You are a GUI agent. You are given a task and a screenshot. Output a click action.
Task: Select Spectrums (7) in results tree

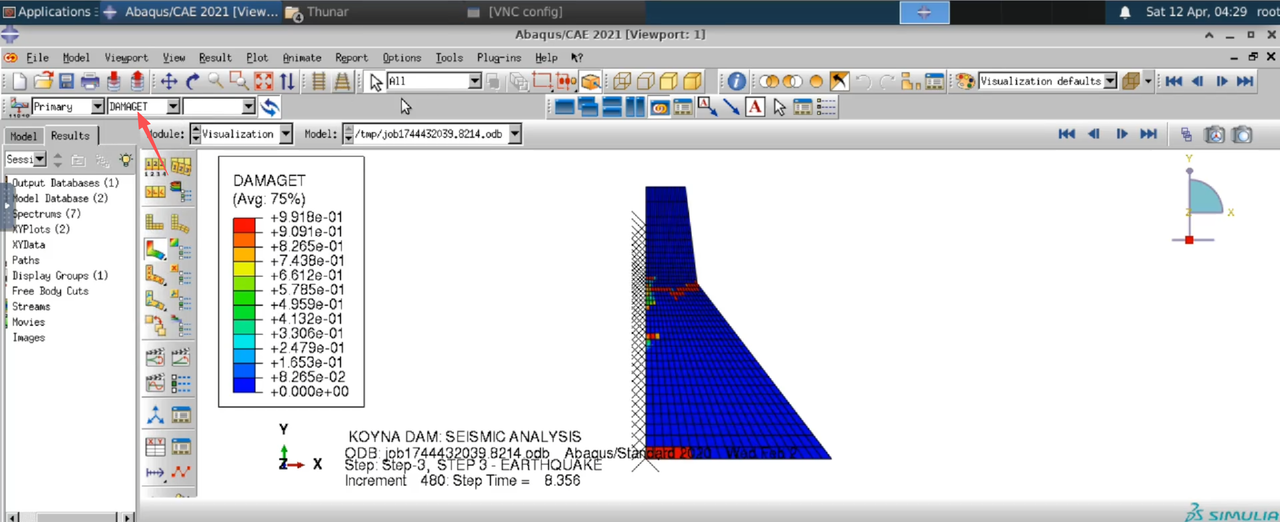click(x=46, y=214)
